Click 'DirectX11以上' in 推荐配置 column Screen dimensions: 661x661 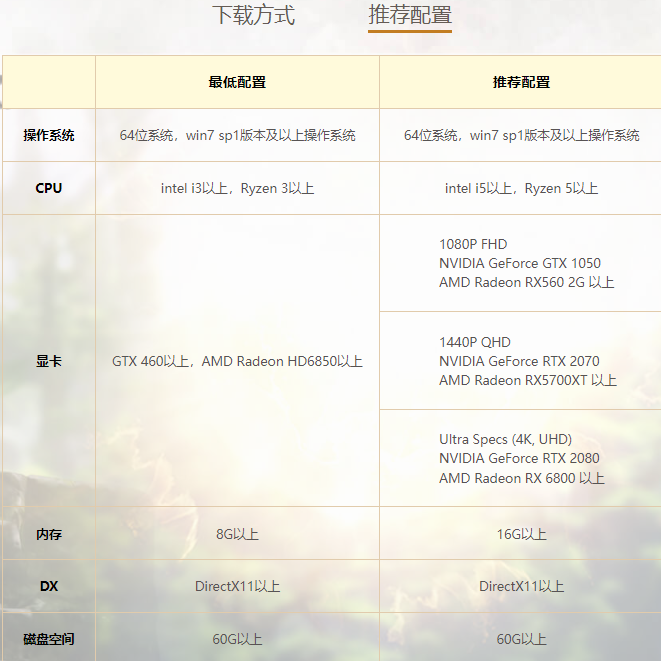click(521, 586)
